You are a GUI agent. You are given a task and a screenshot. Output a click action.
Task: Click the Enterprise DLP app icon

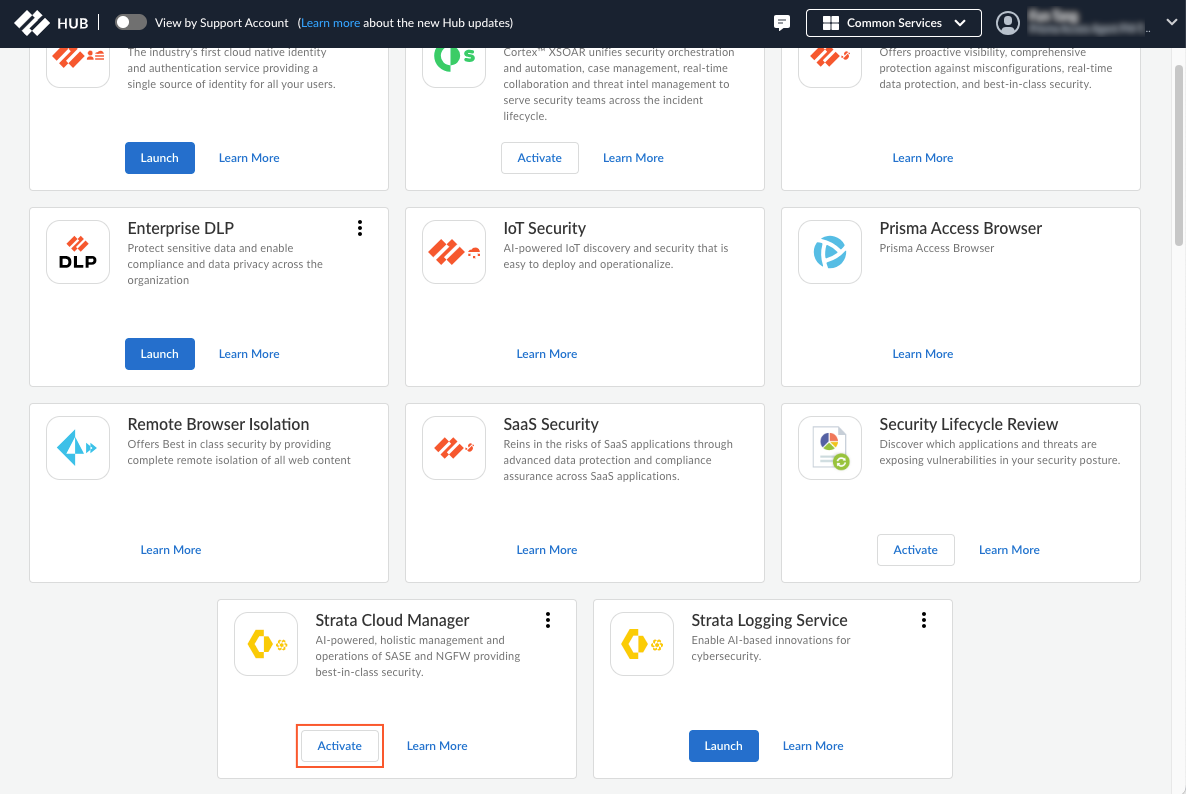(x=78, y=252)
